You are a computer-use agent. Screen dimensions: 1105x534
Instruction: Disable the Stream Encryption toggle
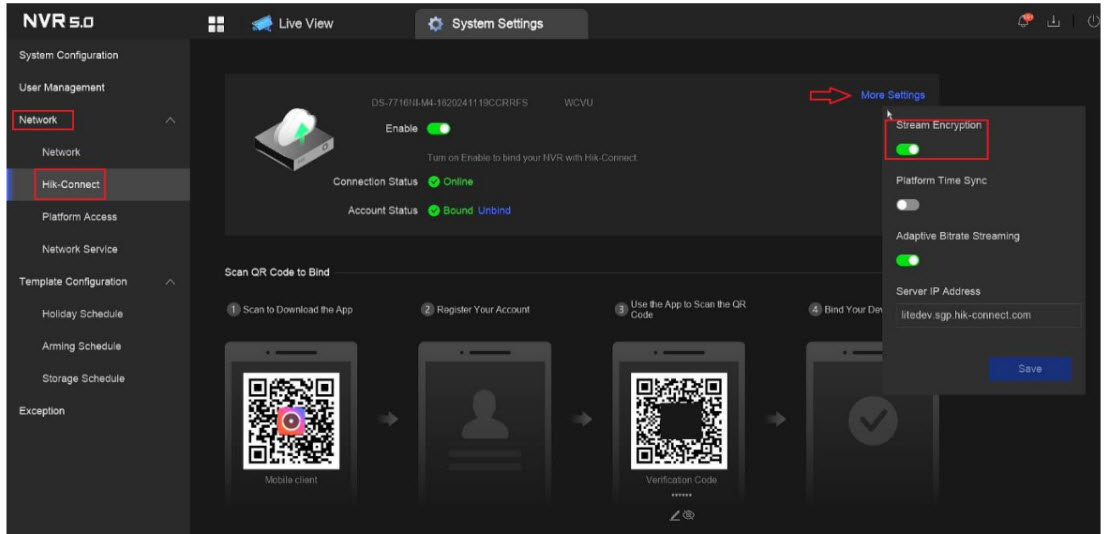coord(908,149)
